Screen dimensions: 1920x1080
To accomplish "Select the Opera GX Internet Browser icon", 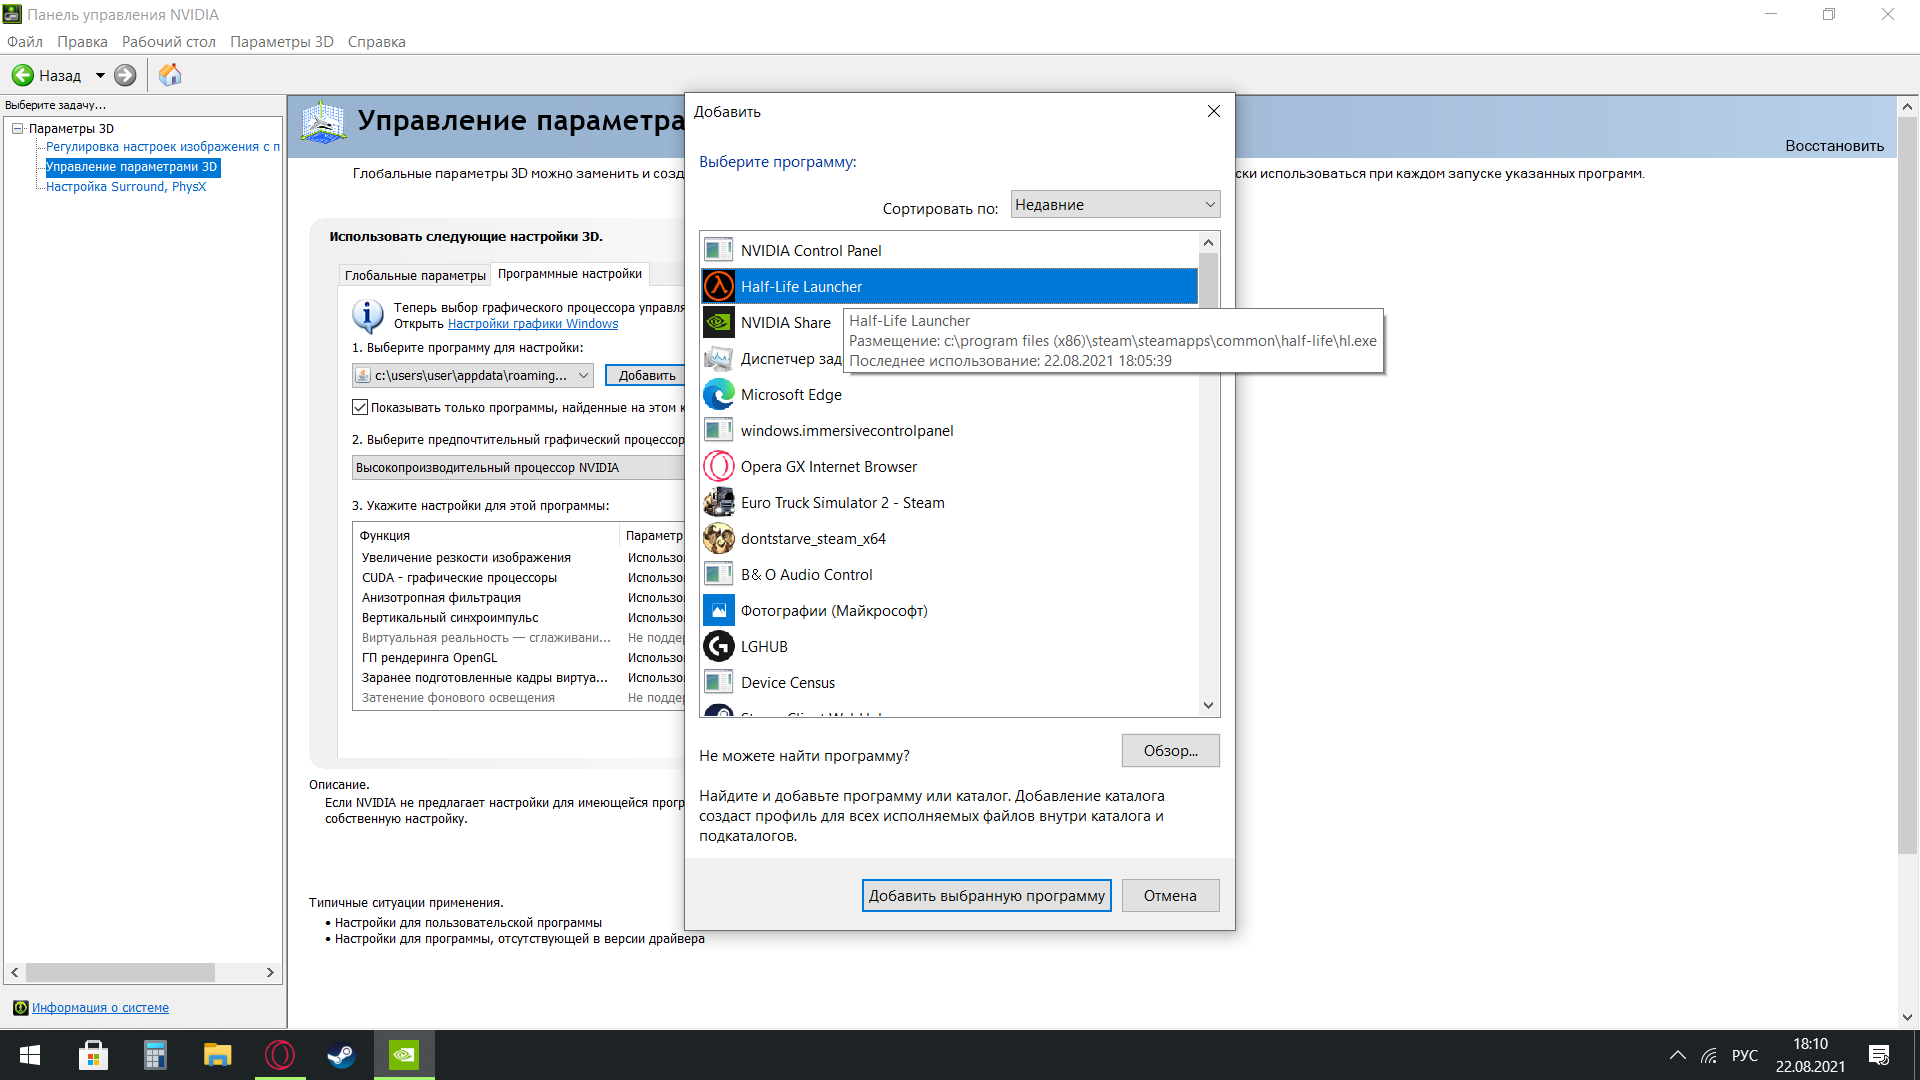I will (718, 467).
